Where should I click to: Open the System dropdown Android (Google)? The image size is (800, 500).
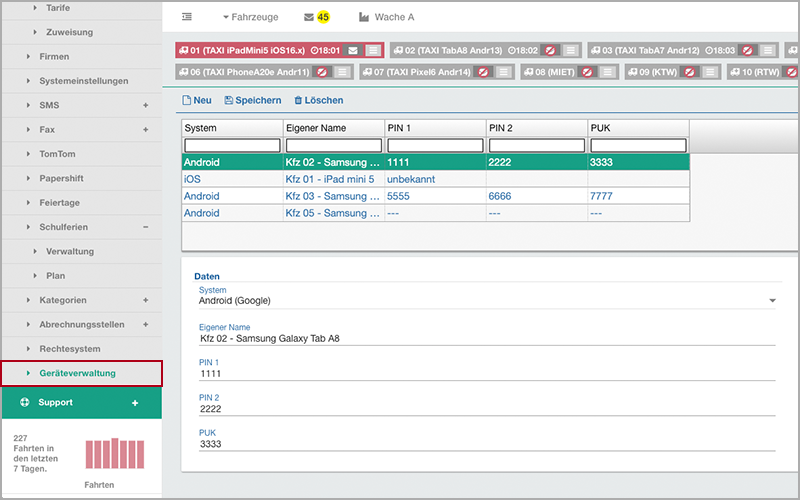[487, 300]
